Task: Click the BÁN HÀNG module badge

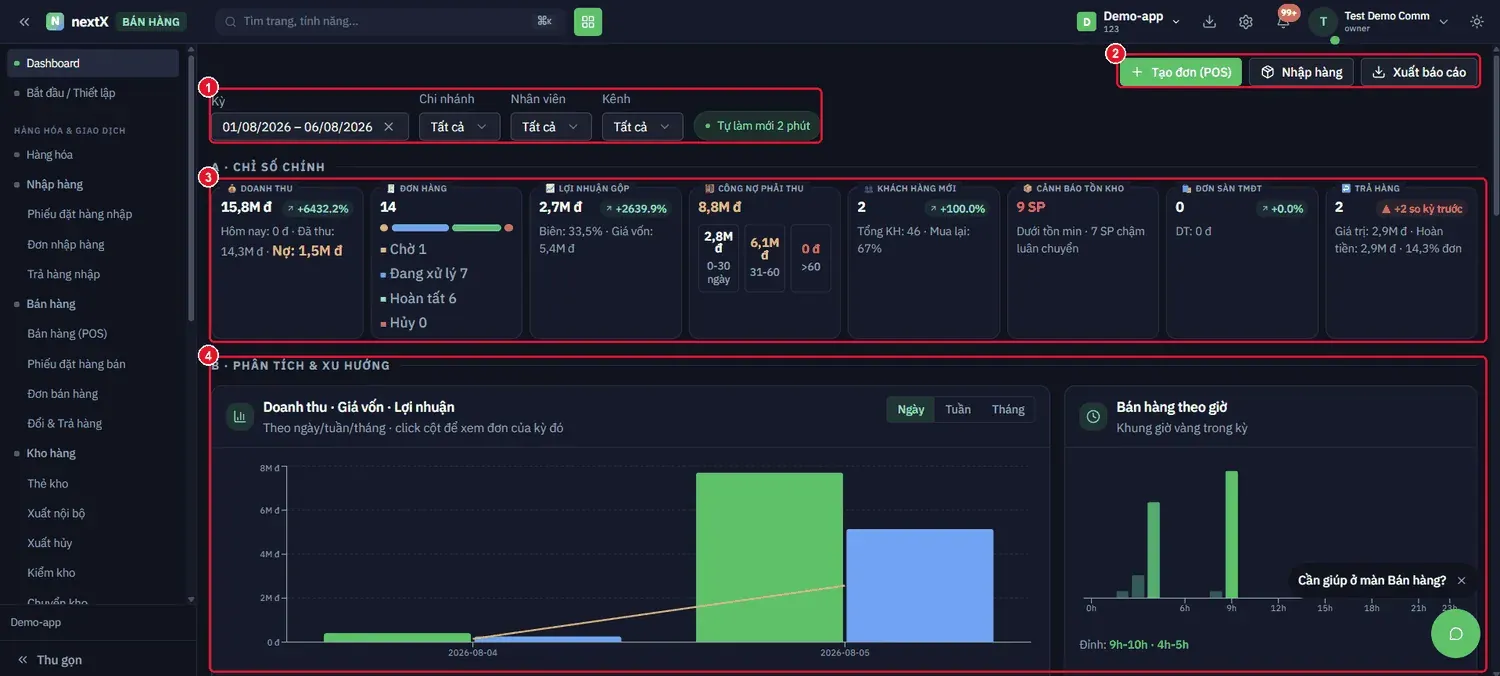Action: (151, 21)
